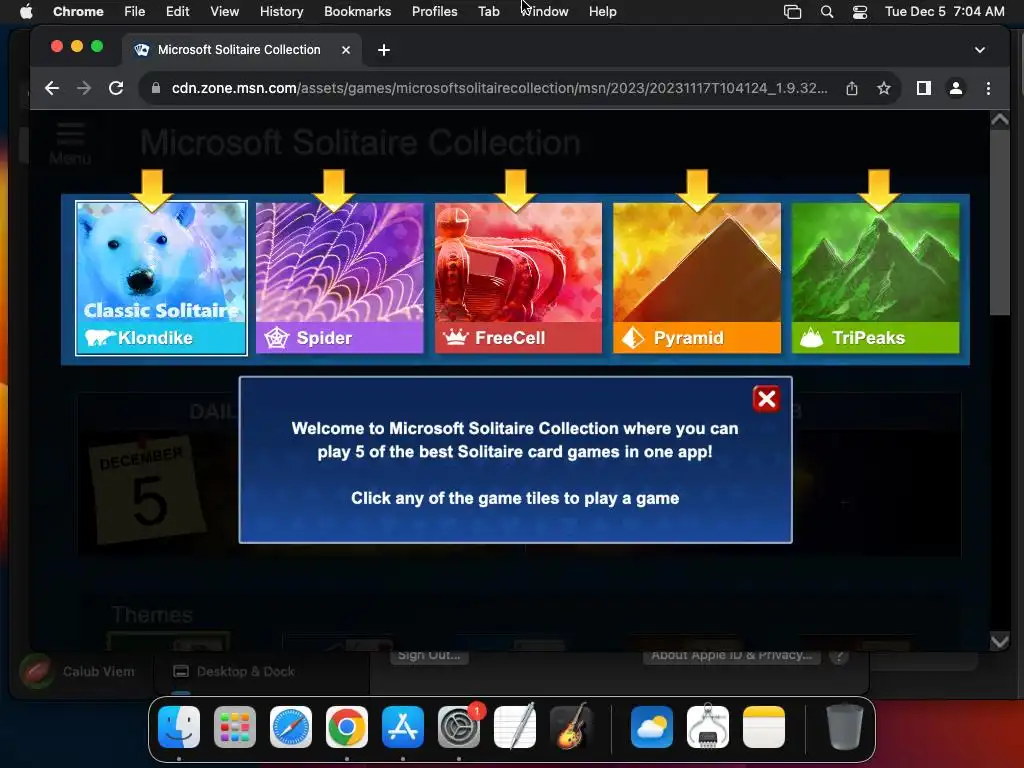The height and width of the screenshot is (768, 1024).
Task: Share this page via share icon
Action: click(x=852, y=88)
